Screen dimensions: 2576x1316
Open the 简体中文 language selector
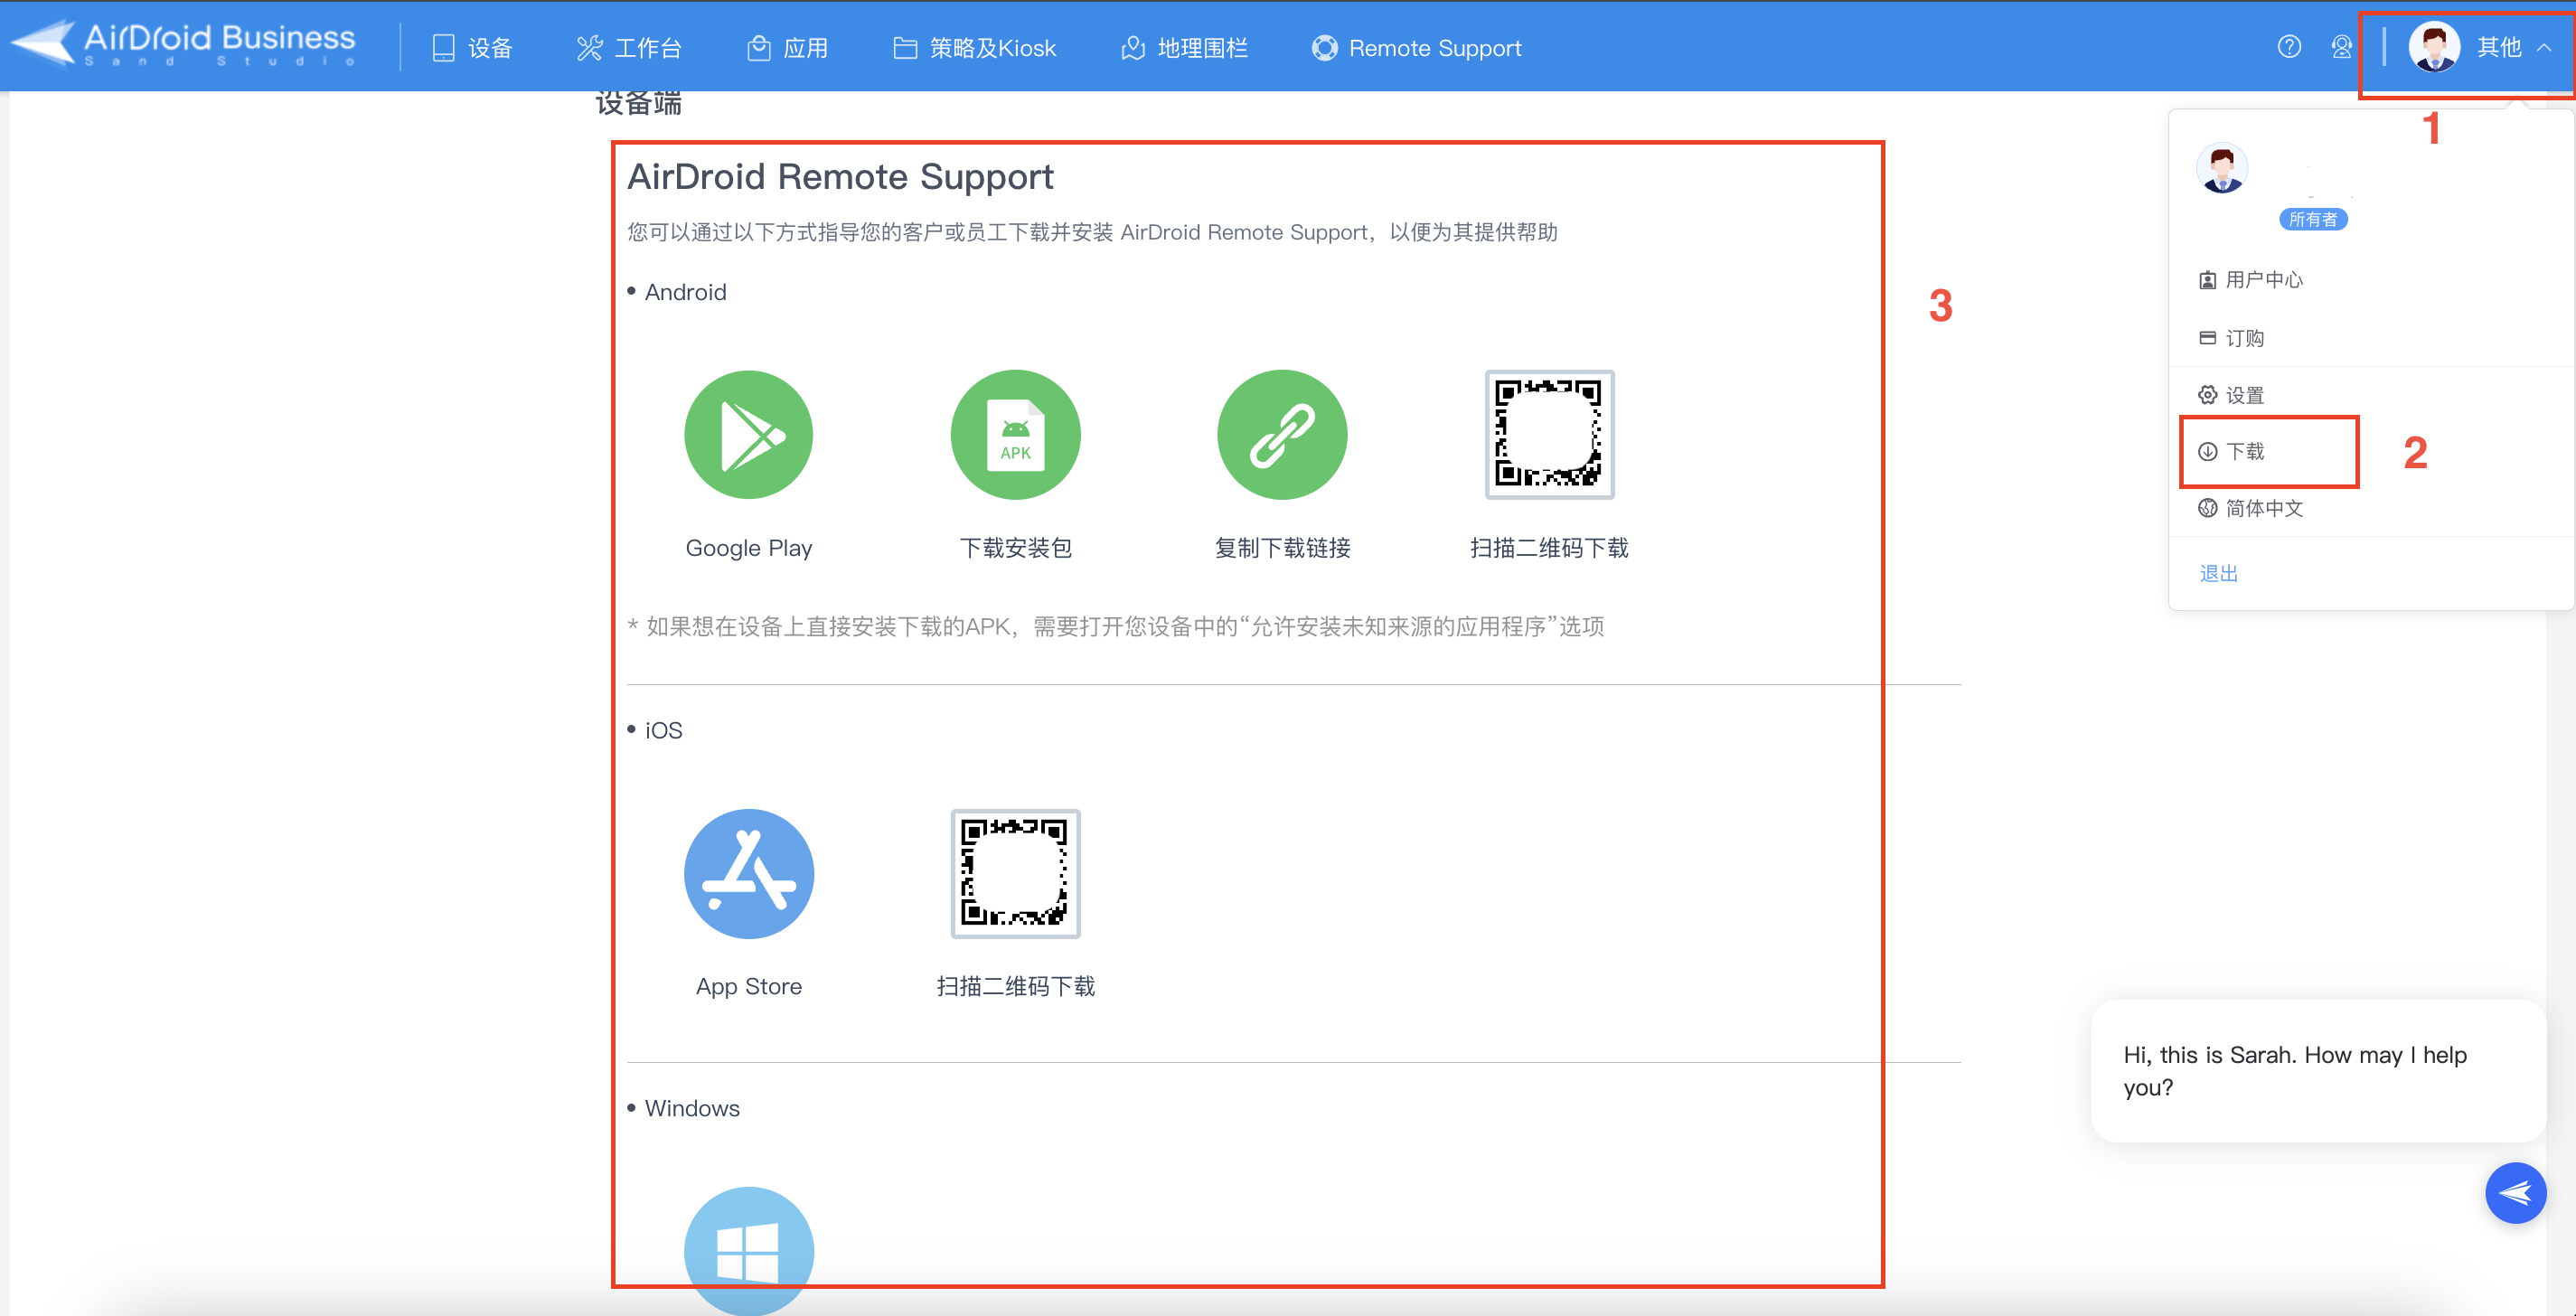click(2263, 508)
